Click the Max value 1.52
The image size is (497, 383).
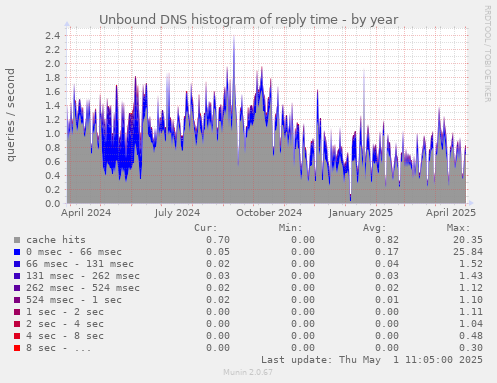pyautogui.click(x=471, y=264)
